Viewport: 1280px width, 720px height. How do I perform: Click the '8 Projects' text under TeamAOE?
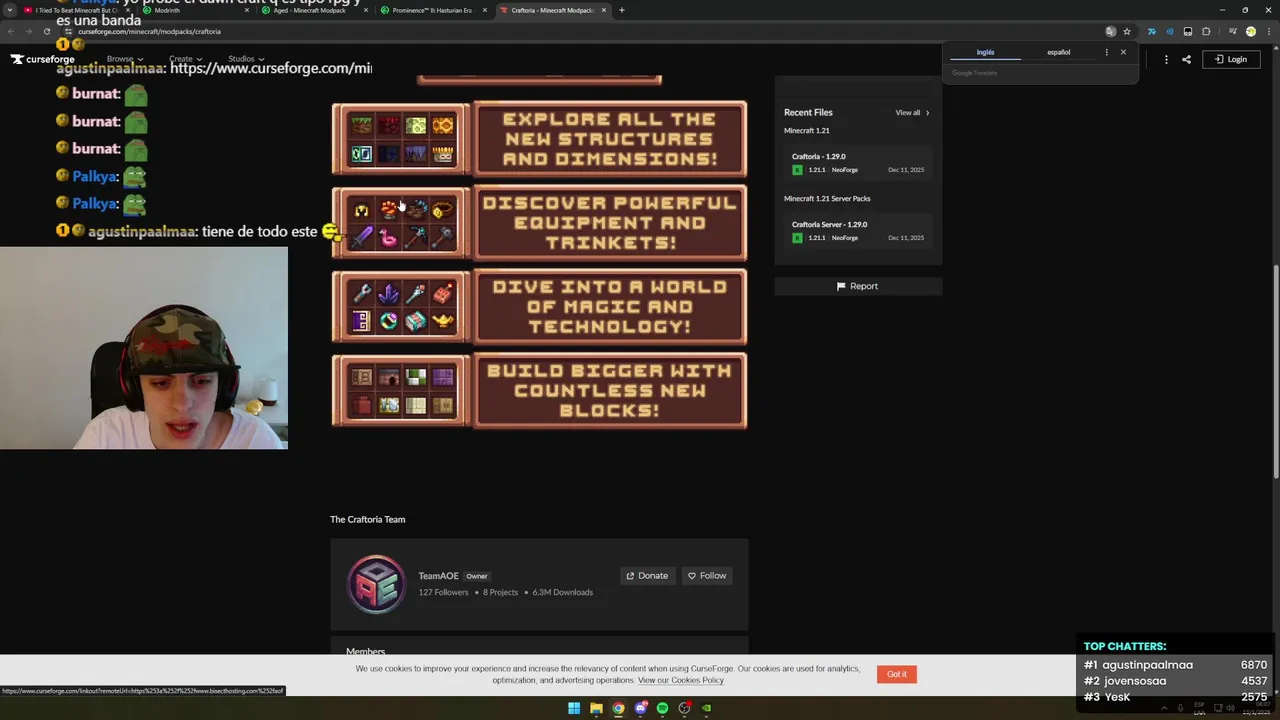point(500,592)
